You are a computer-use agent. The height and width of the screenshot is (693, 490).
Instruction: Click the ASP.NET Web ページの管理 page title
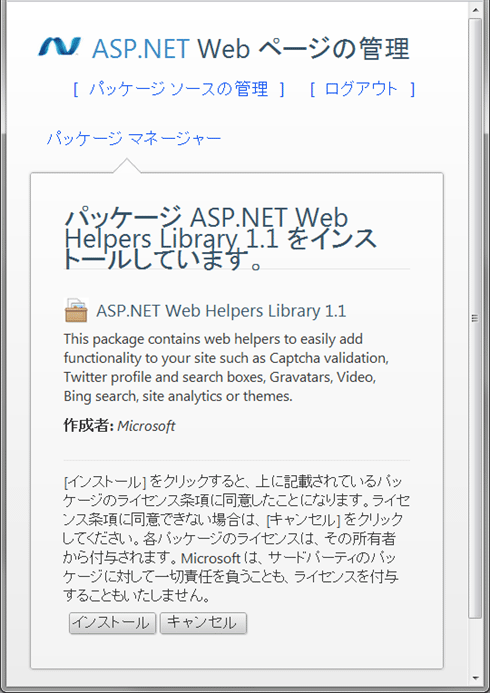(251, 49)
